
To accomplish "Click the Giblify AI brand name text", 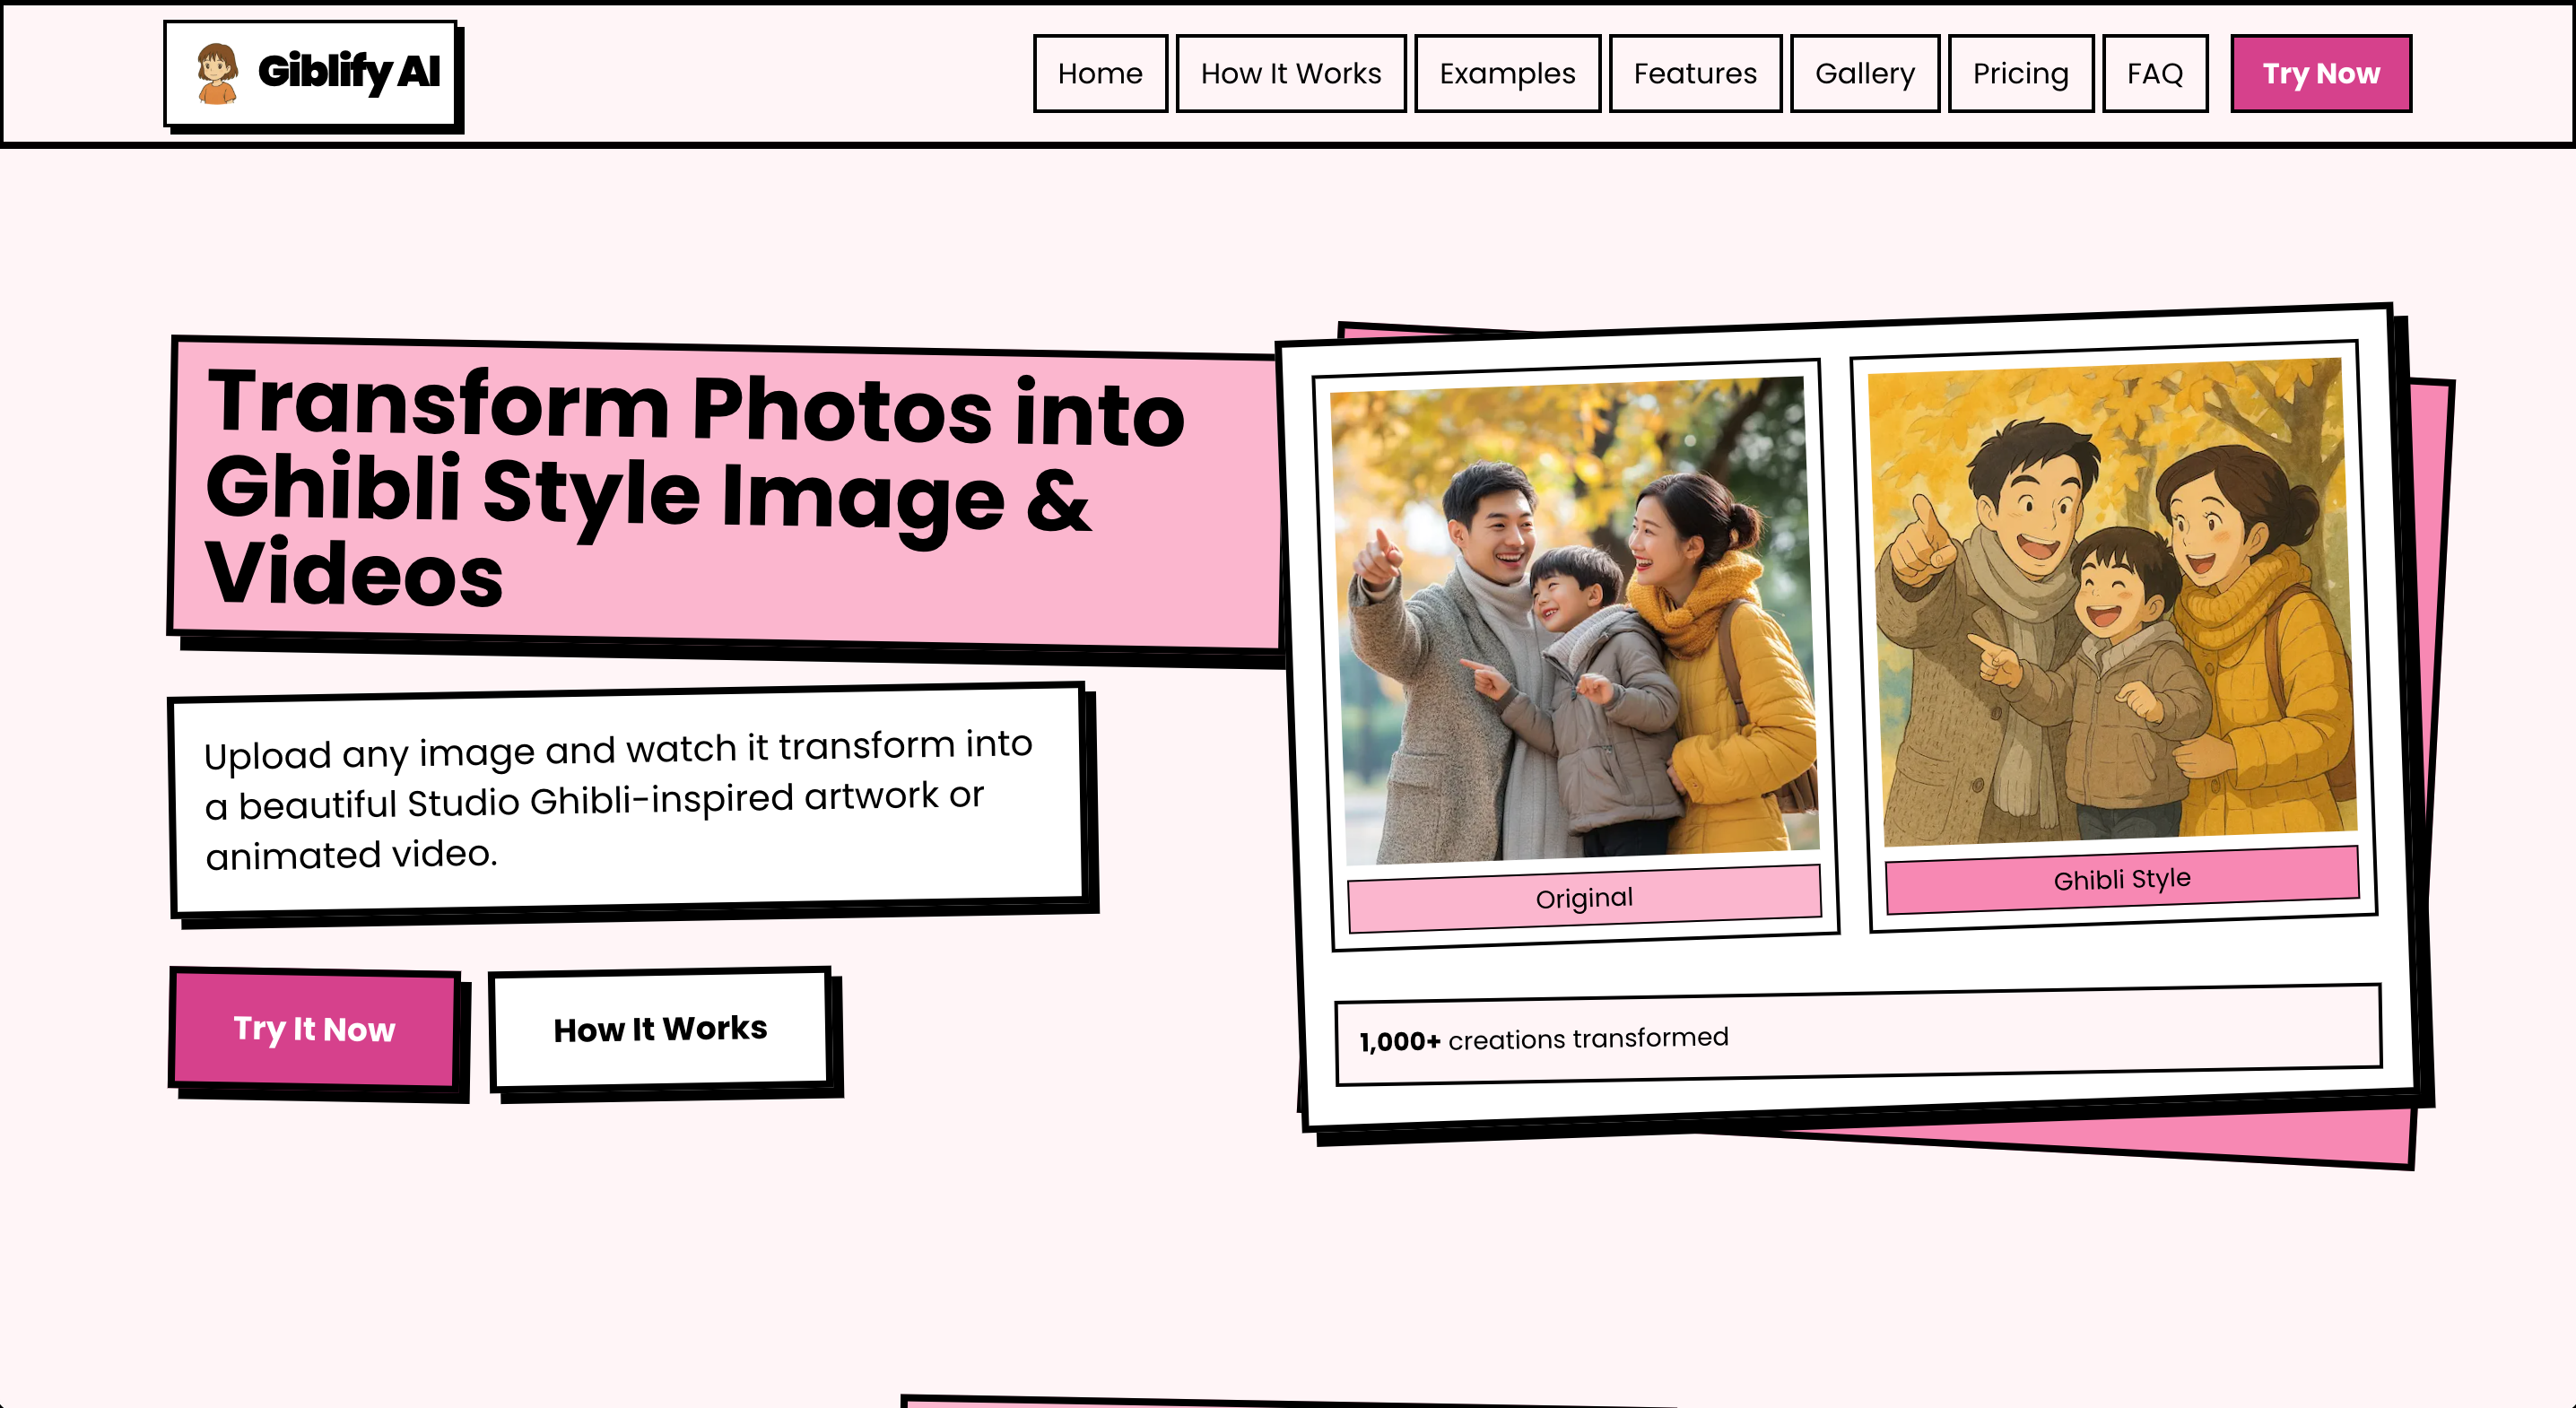I will pyautogui.click(x=349, y=72).
